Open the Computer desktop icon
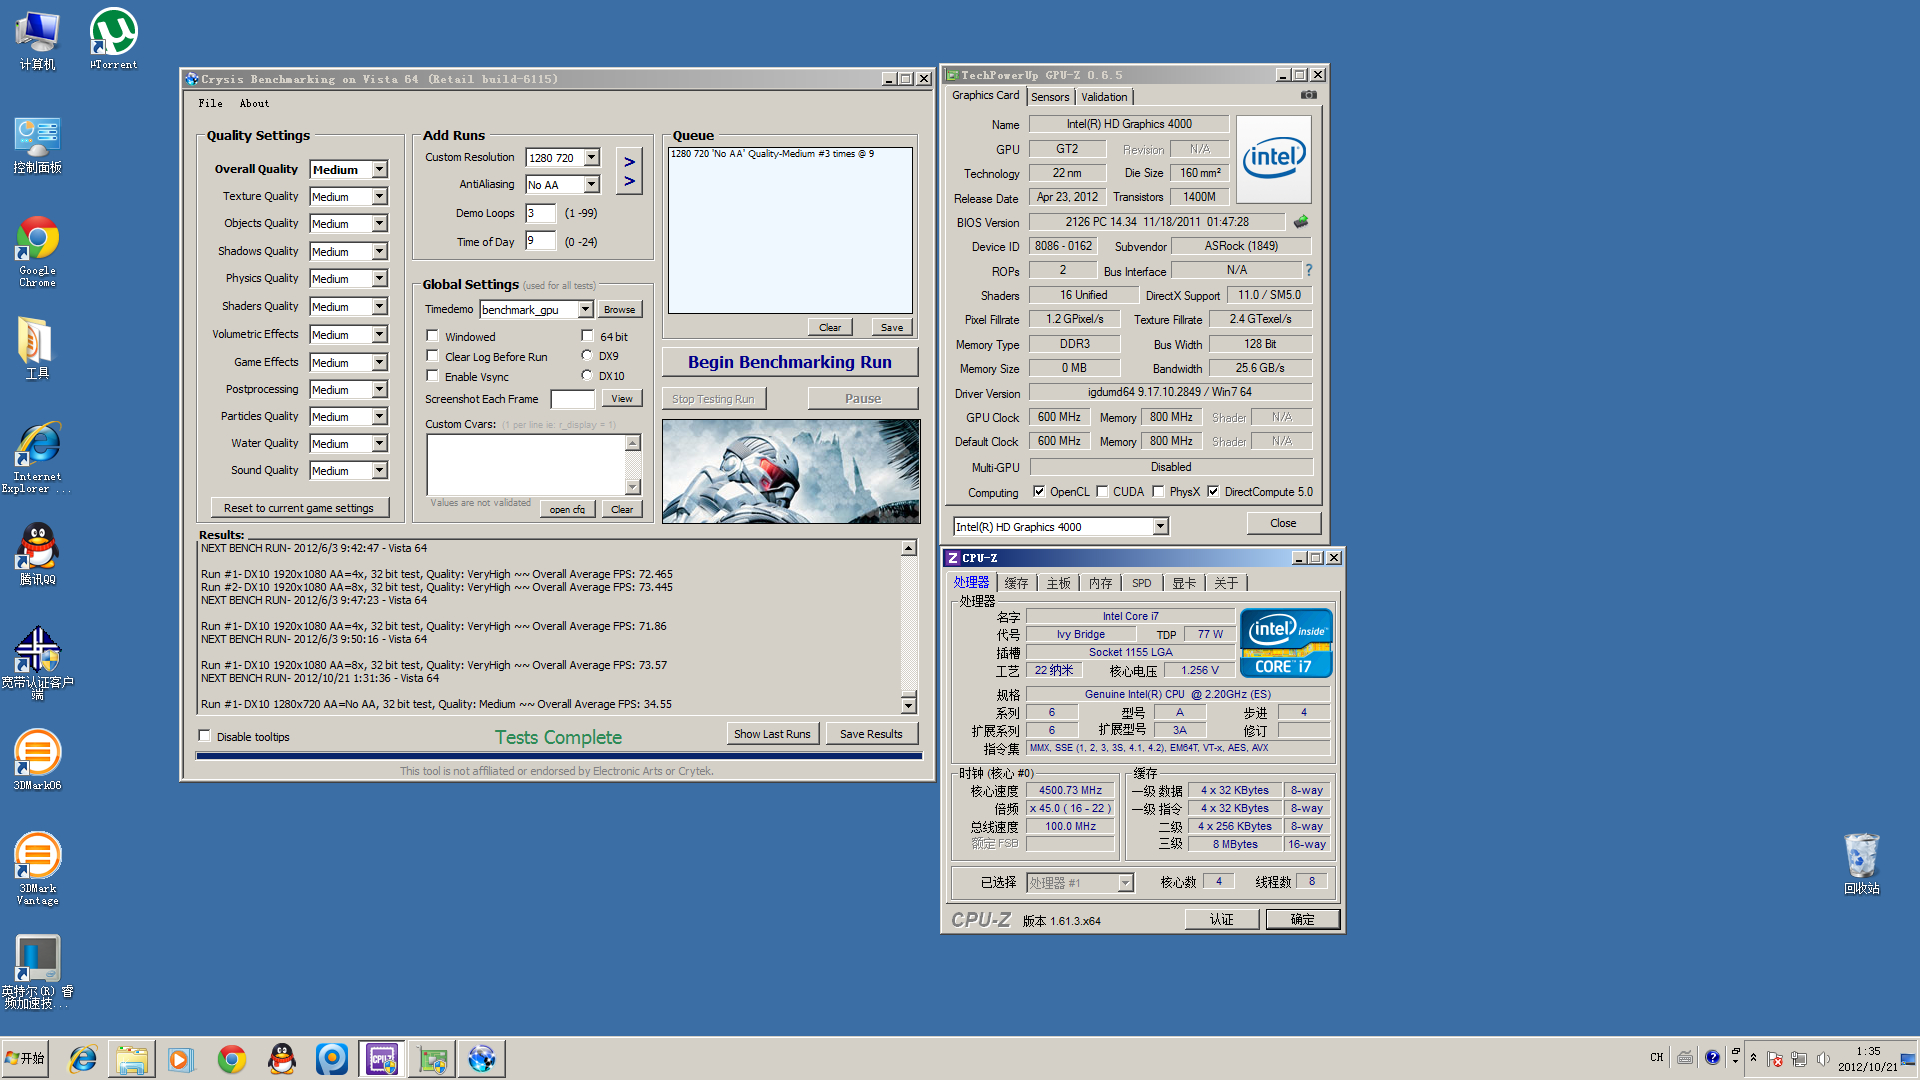Viewport: 1920px width, 1080px height. [x=37, y=40]
